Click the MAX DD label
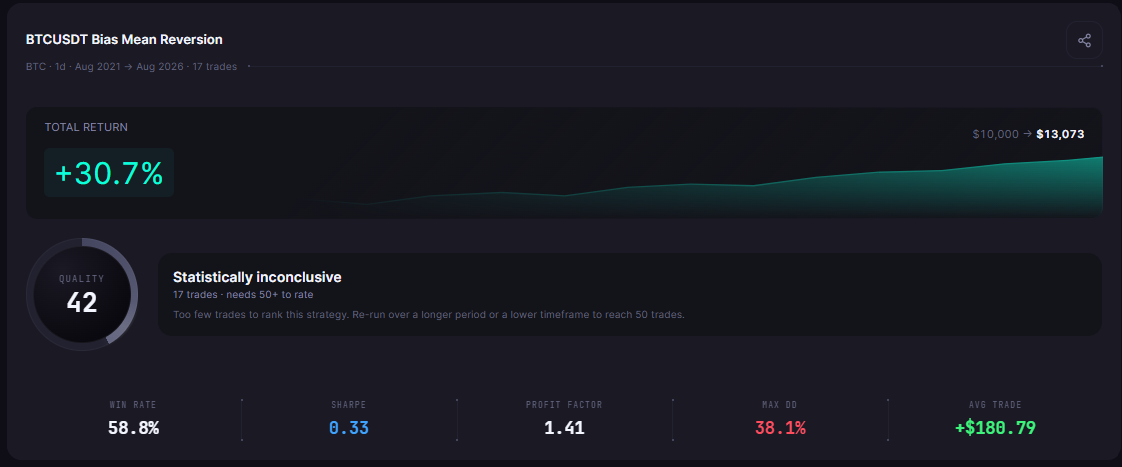The height and width of the screenshot is (467, 1122). click(780, 405)
